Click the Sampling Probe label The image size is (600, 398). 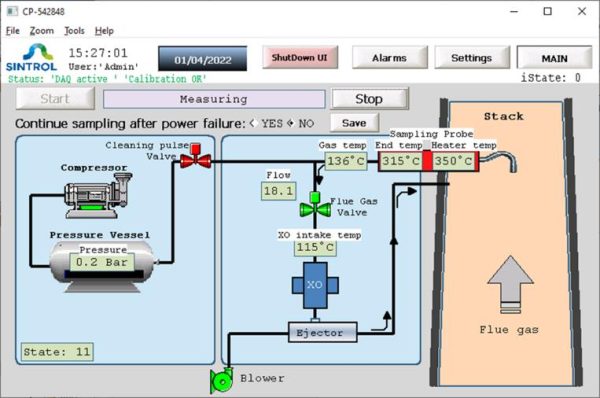[x=431, y=134]
